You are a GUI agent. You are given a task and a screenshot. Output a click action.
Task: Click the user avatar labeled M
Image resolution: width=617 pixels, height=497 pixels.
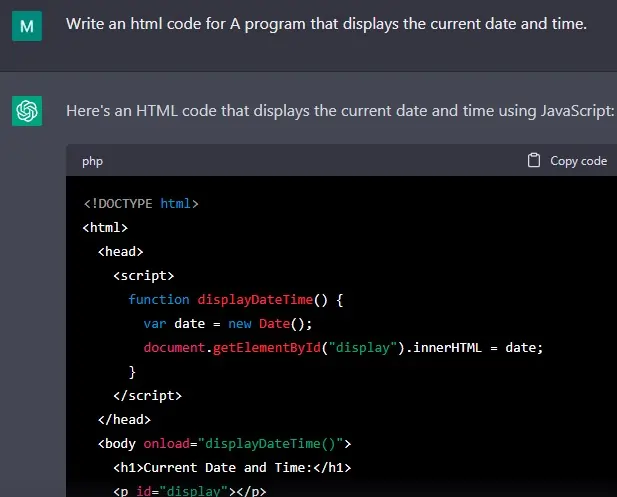point(27,26)
